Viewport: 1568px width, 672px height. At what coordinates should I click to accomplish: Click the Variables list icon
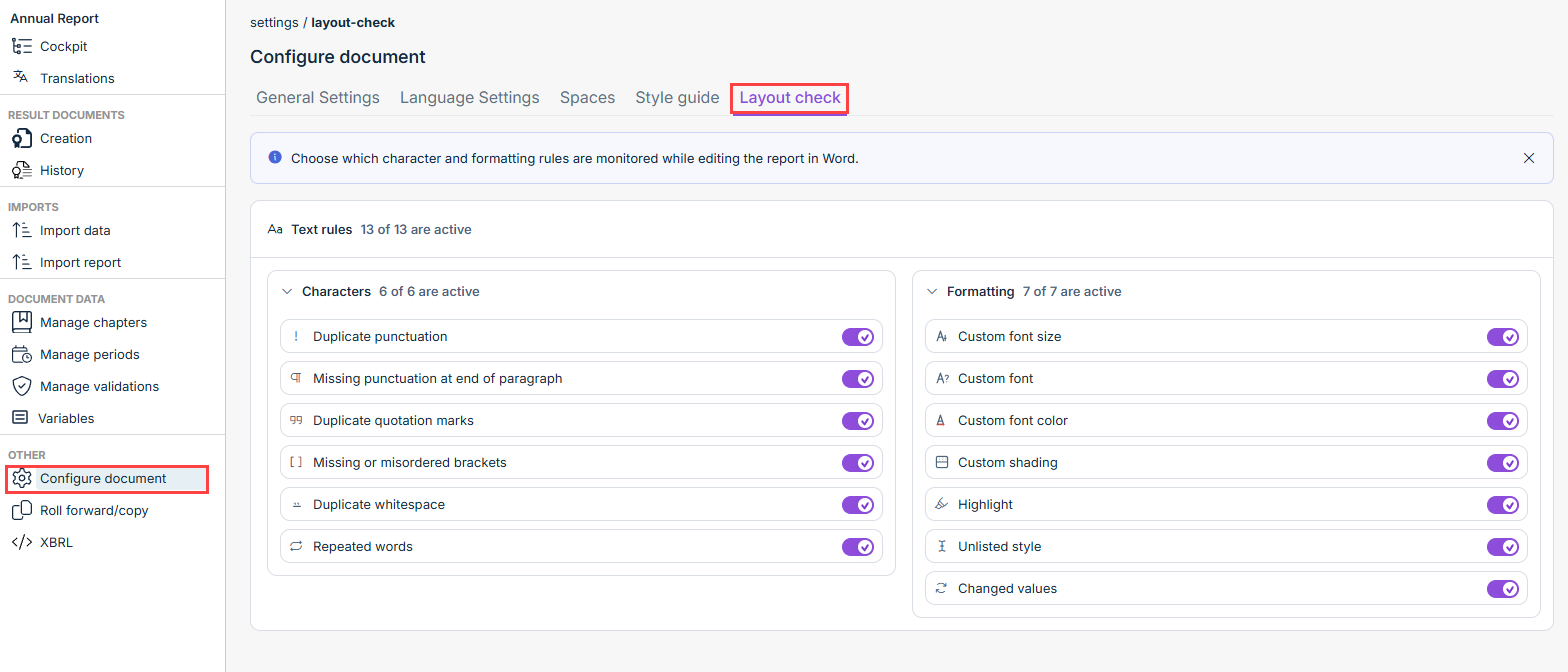(x=20, y=418)
